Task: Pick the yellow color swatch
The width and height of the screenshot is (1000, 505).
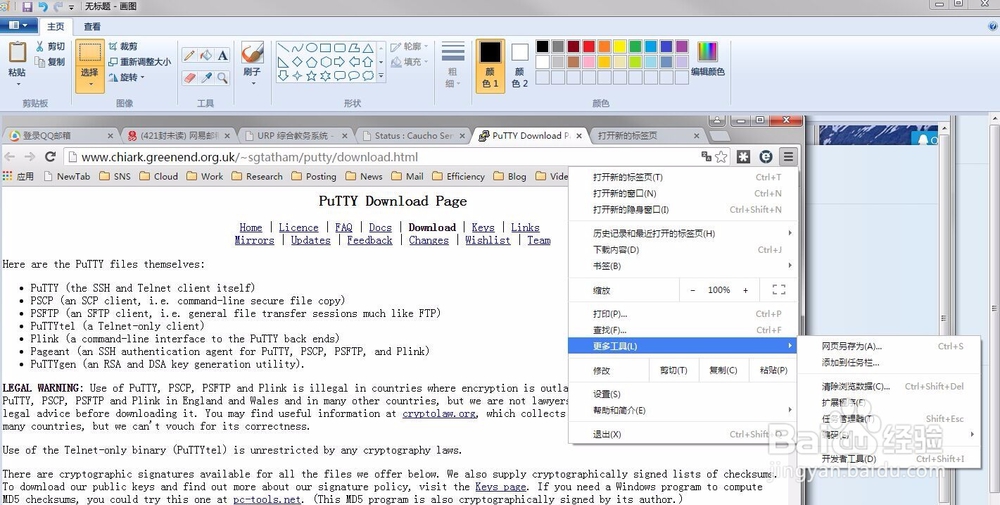Action: 620,46
